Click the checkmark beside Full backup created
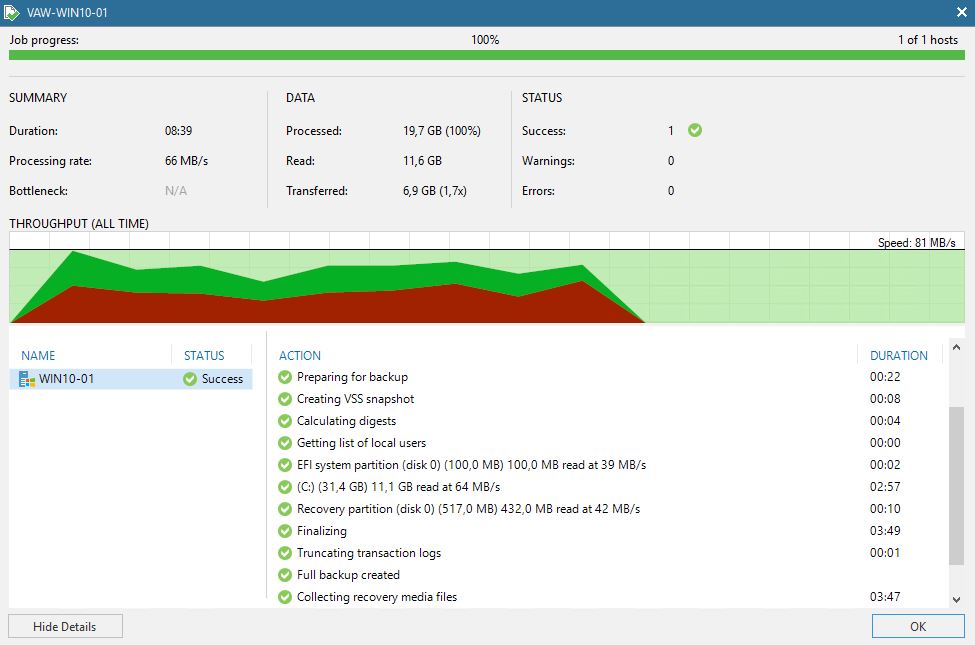This screenshot has height=645, width=975. pos(285,575)
